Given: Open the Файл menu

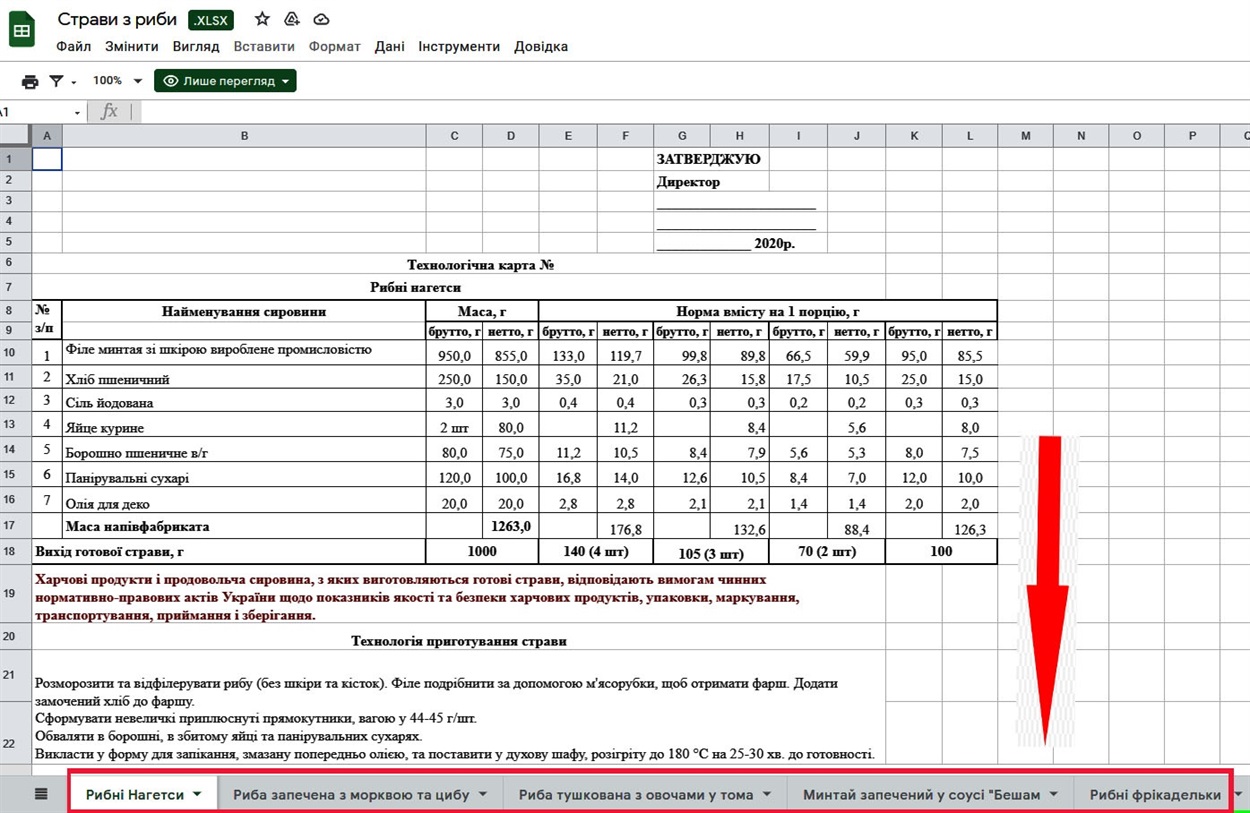Looking at the screenshot, I should click(x=74, y=46).
